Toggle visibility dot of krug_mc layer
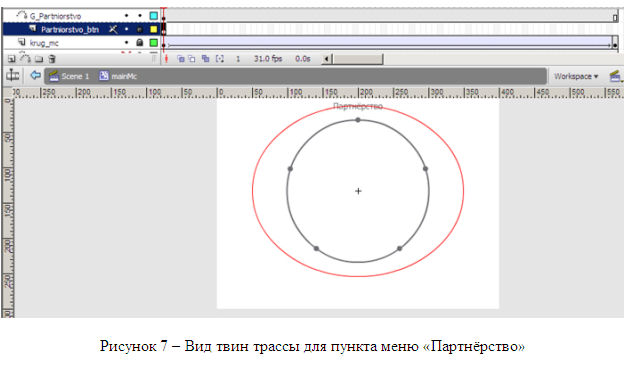 (x=127, y=42)
